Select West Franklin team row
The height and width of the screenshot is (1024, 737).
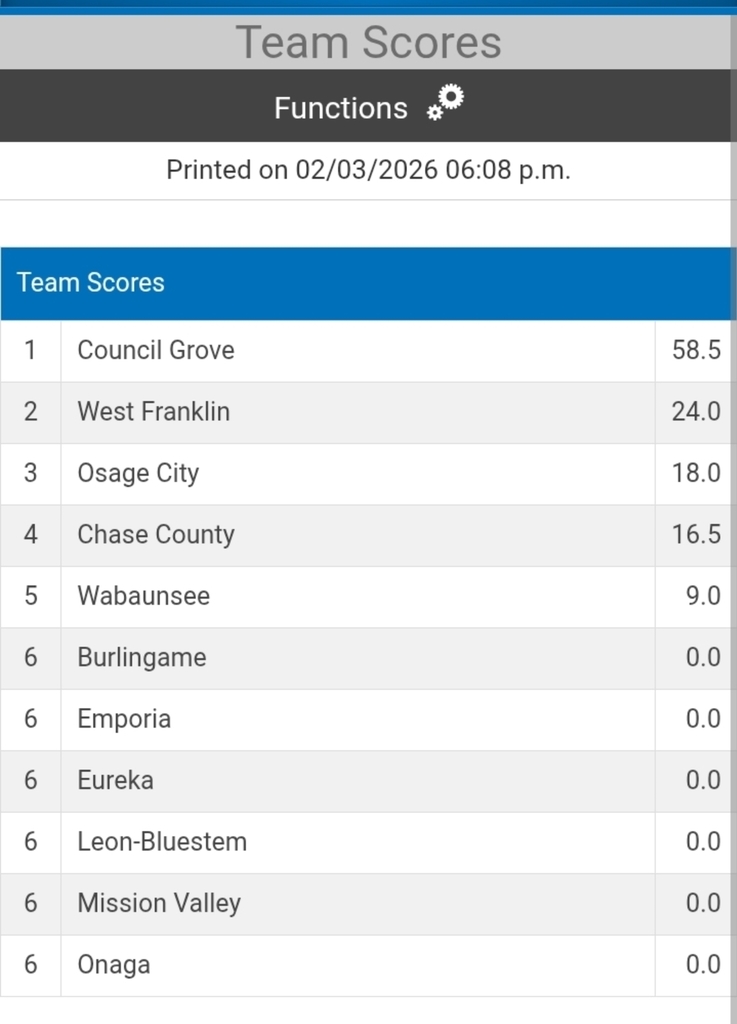point(154,411)
